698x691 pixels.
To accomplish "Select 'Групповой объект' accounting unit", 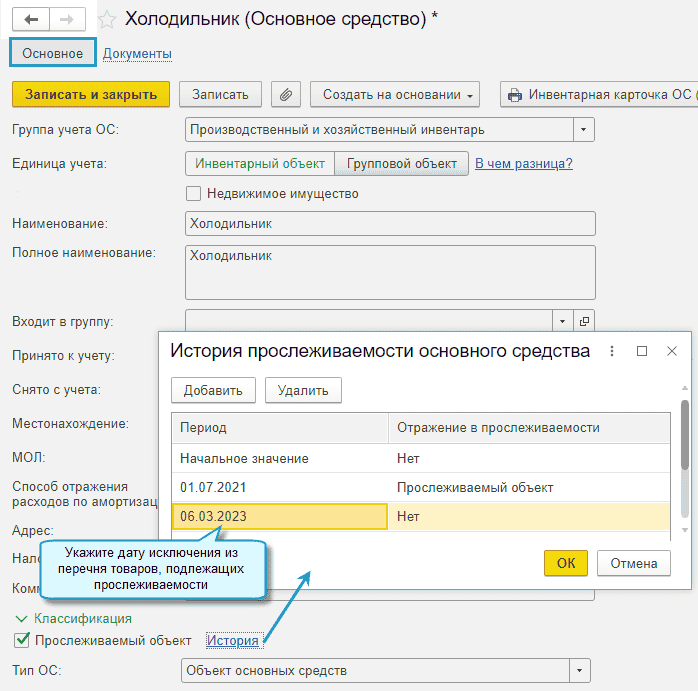I will [402, 163].
